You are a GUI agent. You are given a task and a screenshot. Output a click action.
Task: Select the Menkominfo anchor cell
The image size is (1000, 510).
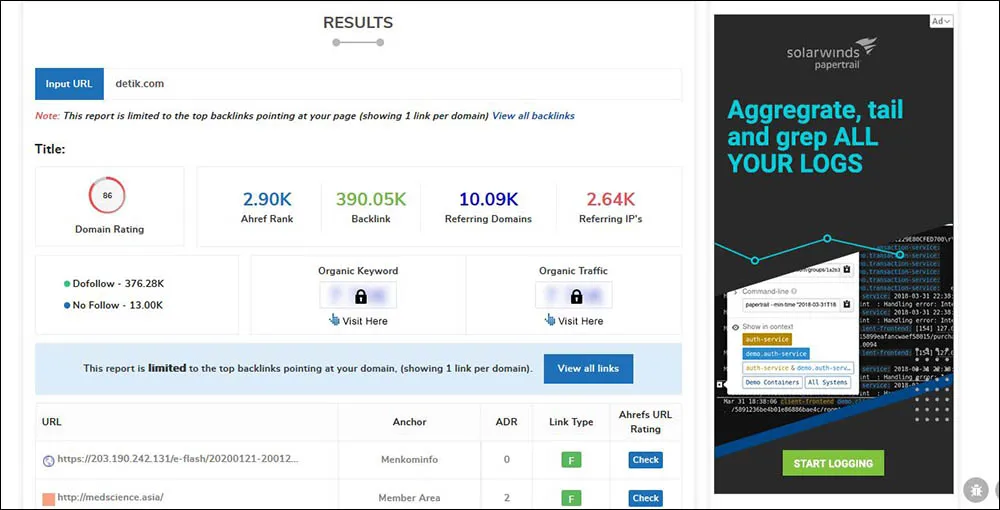click(409, 459)
